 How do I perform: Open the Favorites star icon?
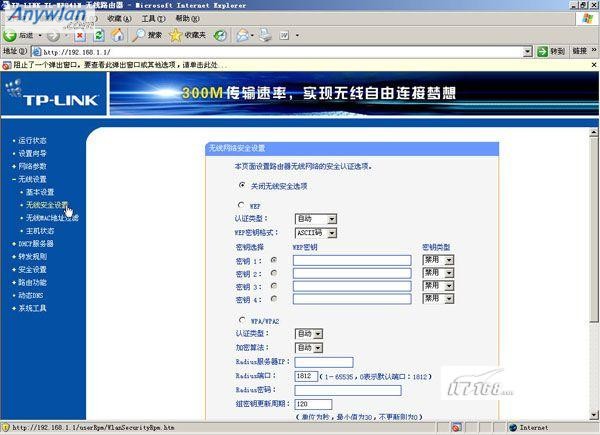click(x=175, y=35)
